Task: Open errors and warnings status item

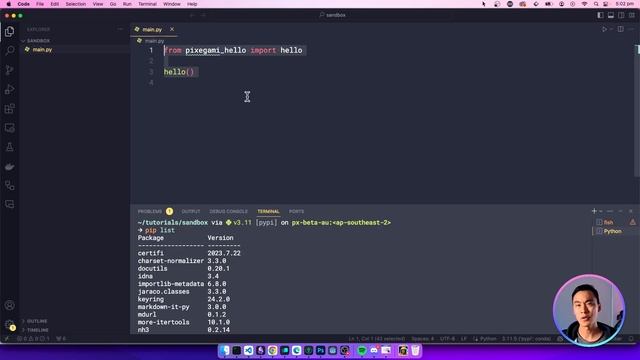Action: [x=33, y=339]
